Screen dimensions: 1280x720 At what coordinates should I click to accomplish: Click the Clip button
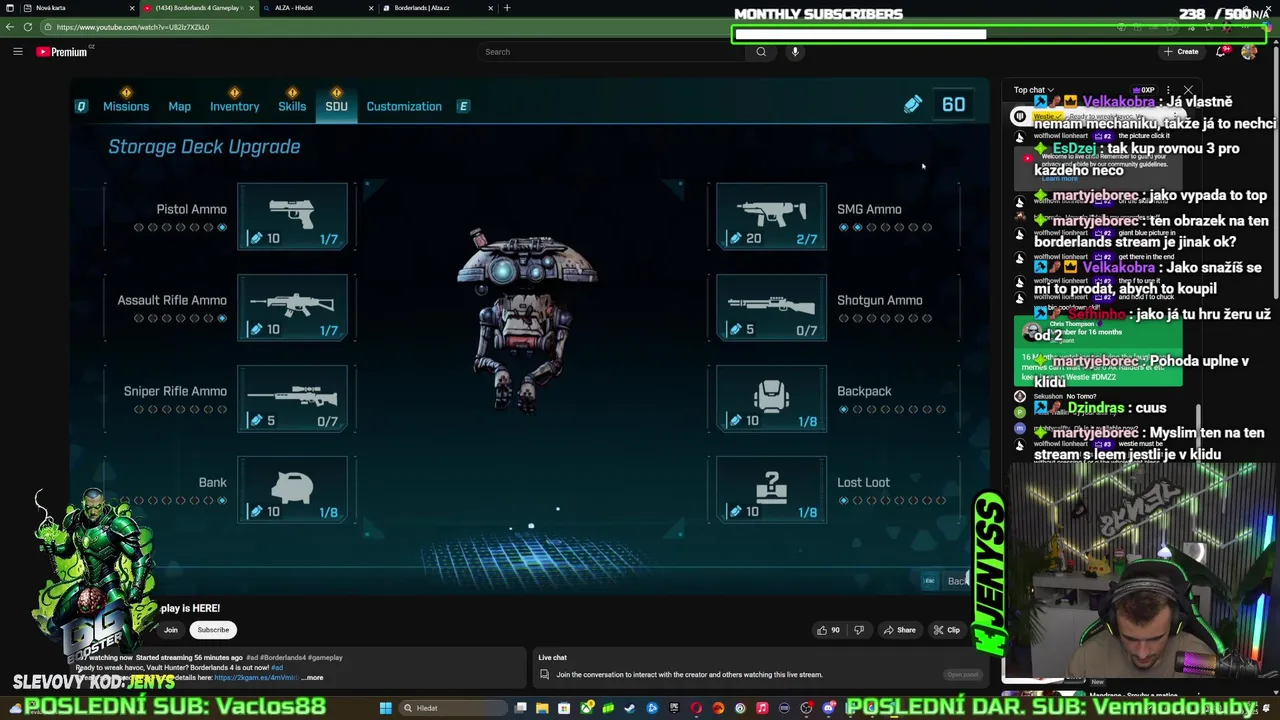(x=946, y=630)
